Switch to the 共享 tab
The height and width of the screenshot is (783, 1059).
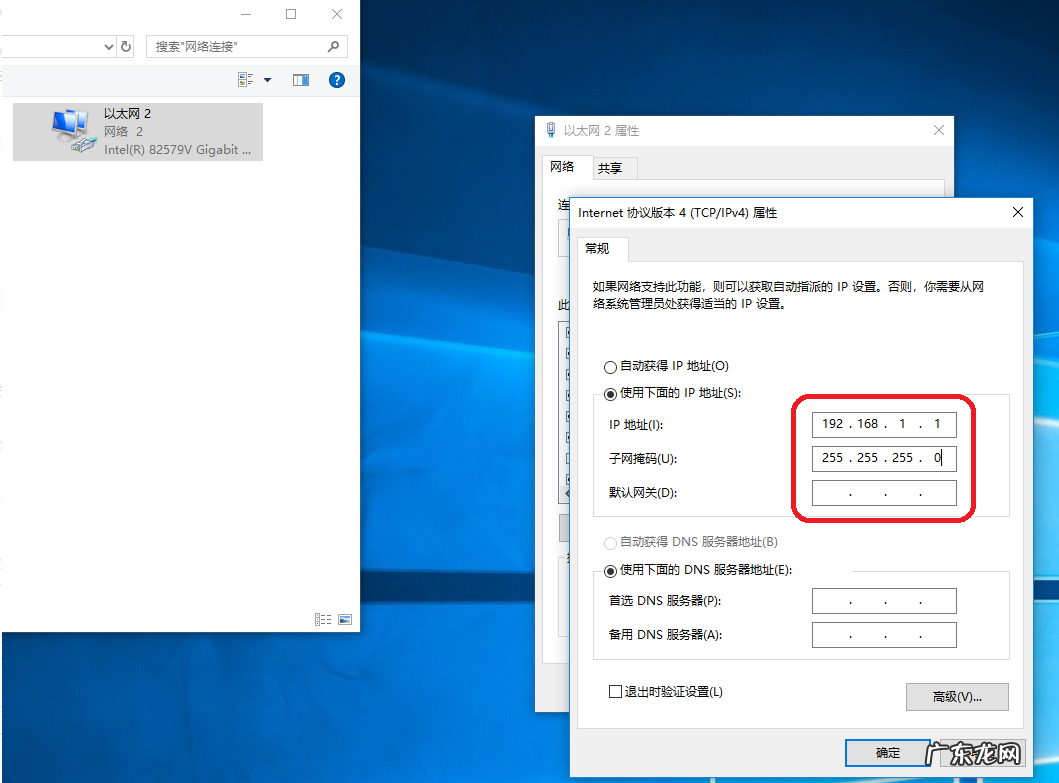coord(614,167)
